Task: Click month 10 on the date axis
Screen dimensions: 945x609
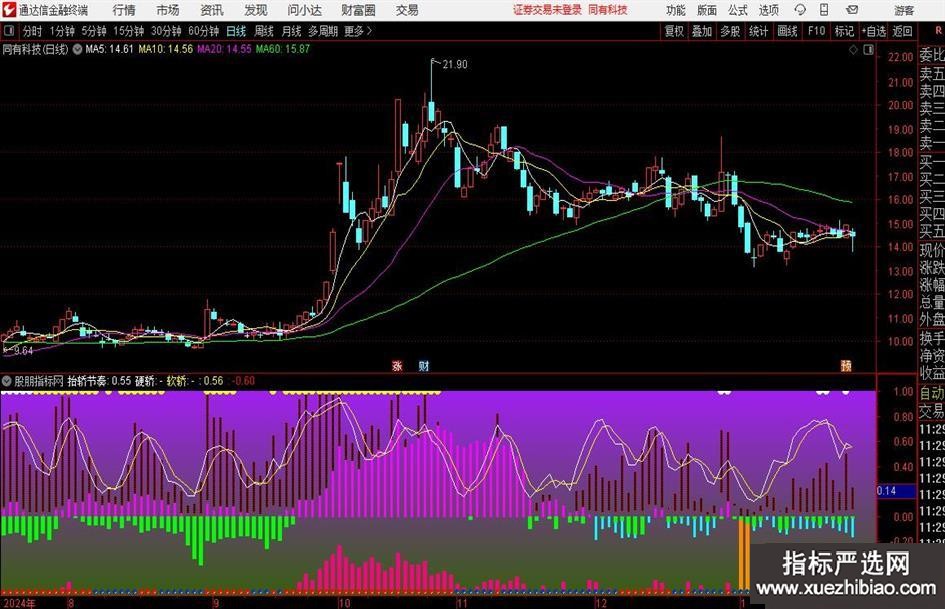Action: click(344, 603)
